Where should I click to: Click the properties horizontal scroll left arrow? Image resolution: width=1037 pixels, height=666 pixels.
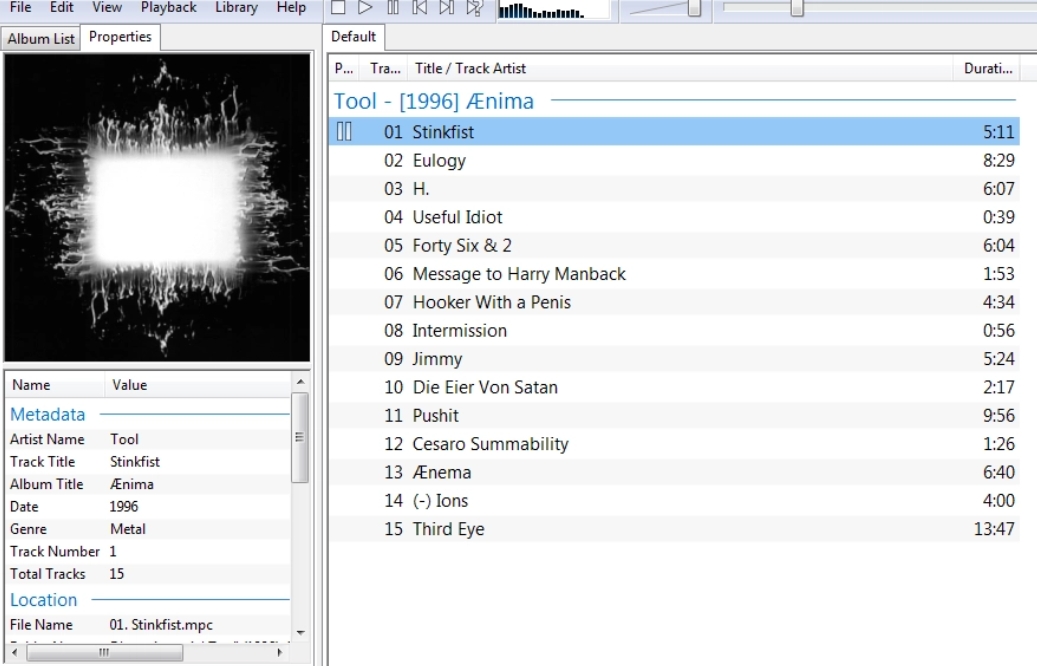pyautogui.click(x=15, y=652)
